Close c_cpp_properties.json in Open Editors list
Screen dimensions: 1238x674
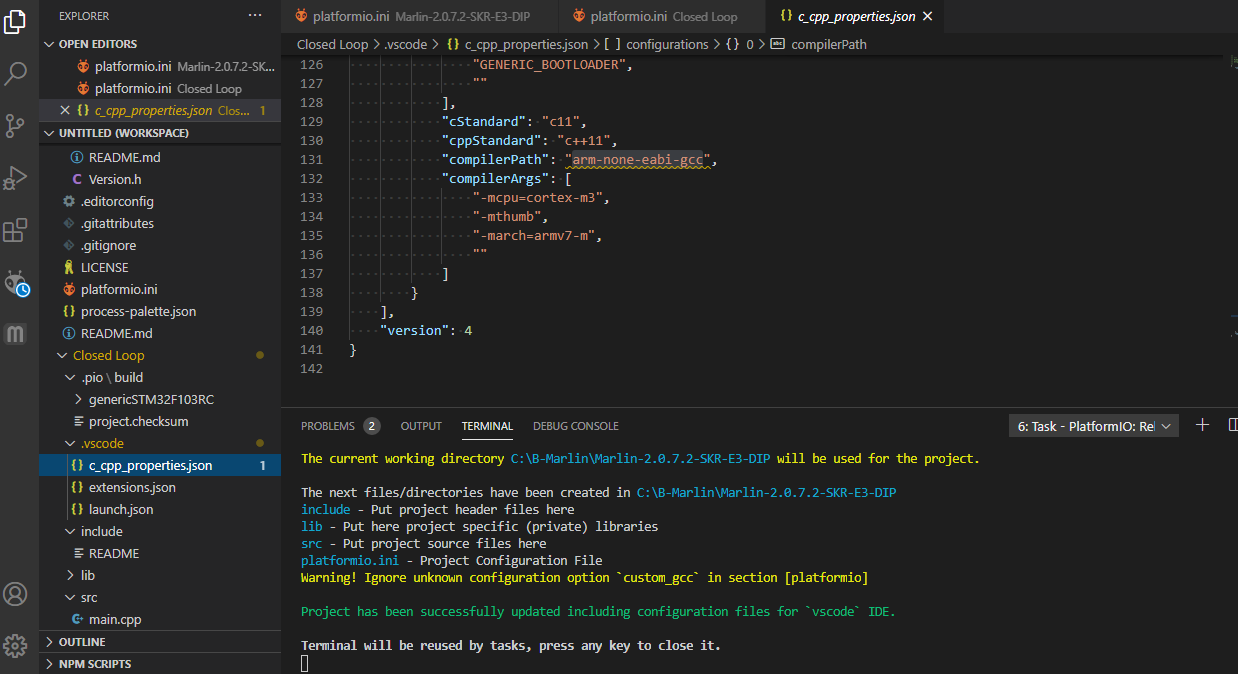click(65, 111)
